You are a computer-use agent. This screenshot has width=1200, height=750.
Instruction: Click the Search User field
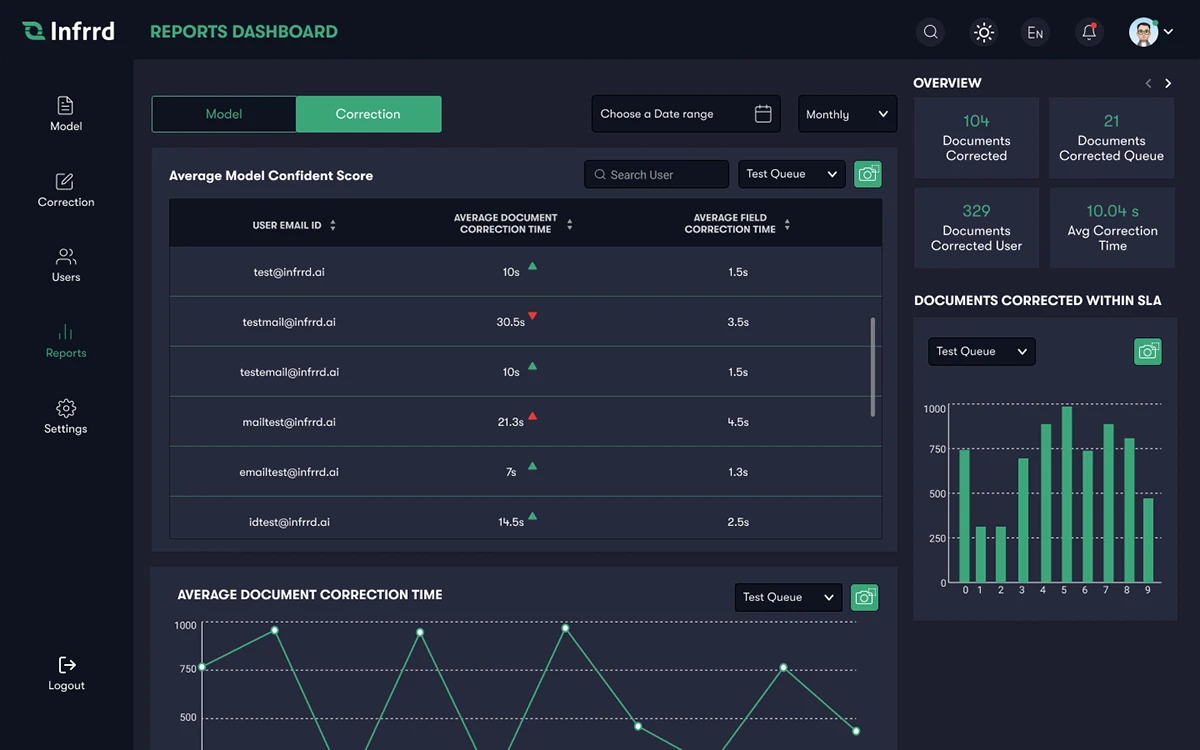(656, 174)
